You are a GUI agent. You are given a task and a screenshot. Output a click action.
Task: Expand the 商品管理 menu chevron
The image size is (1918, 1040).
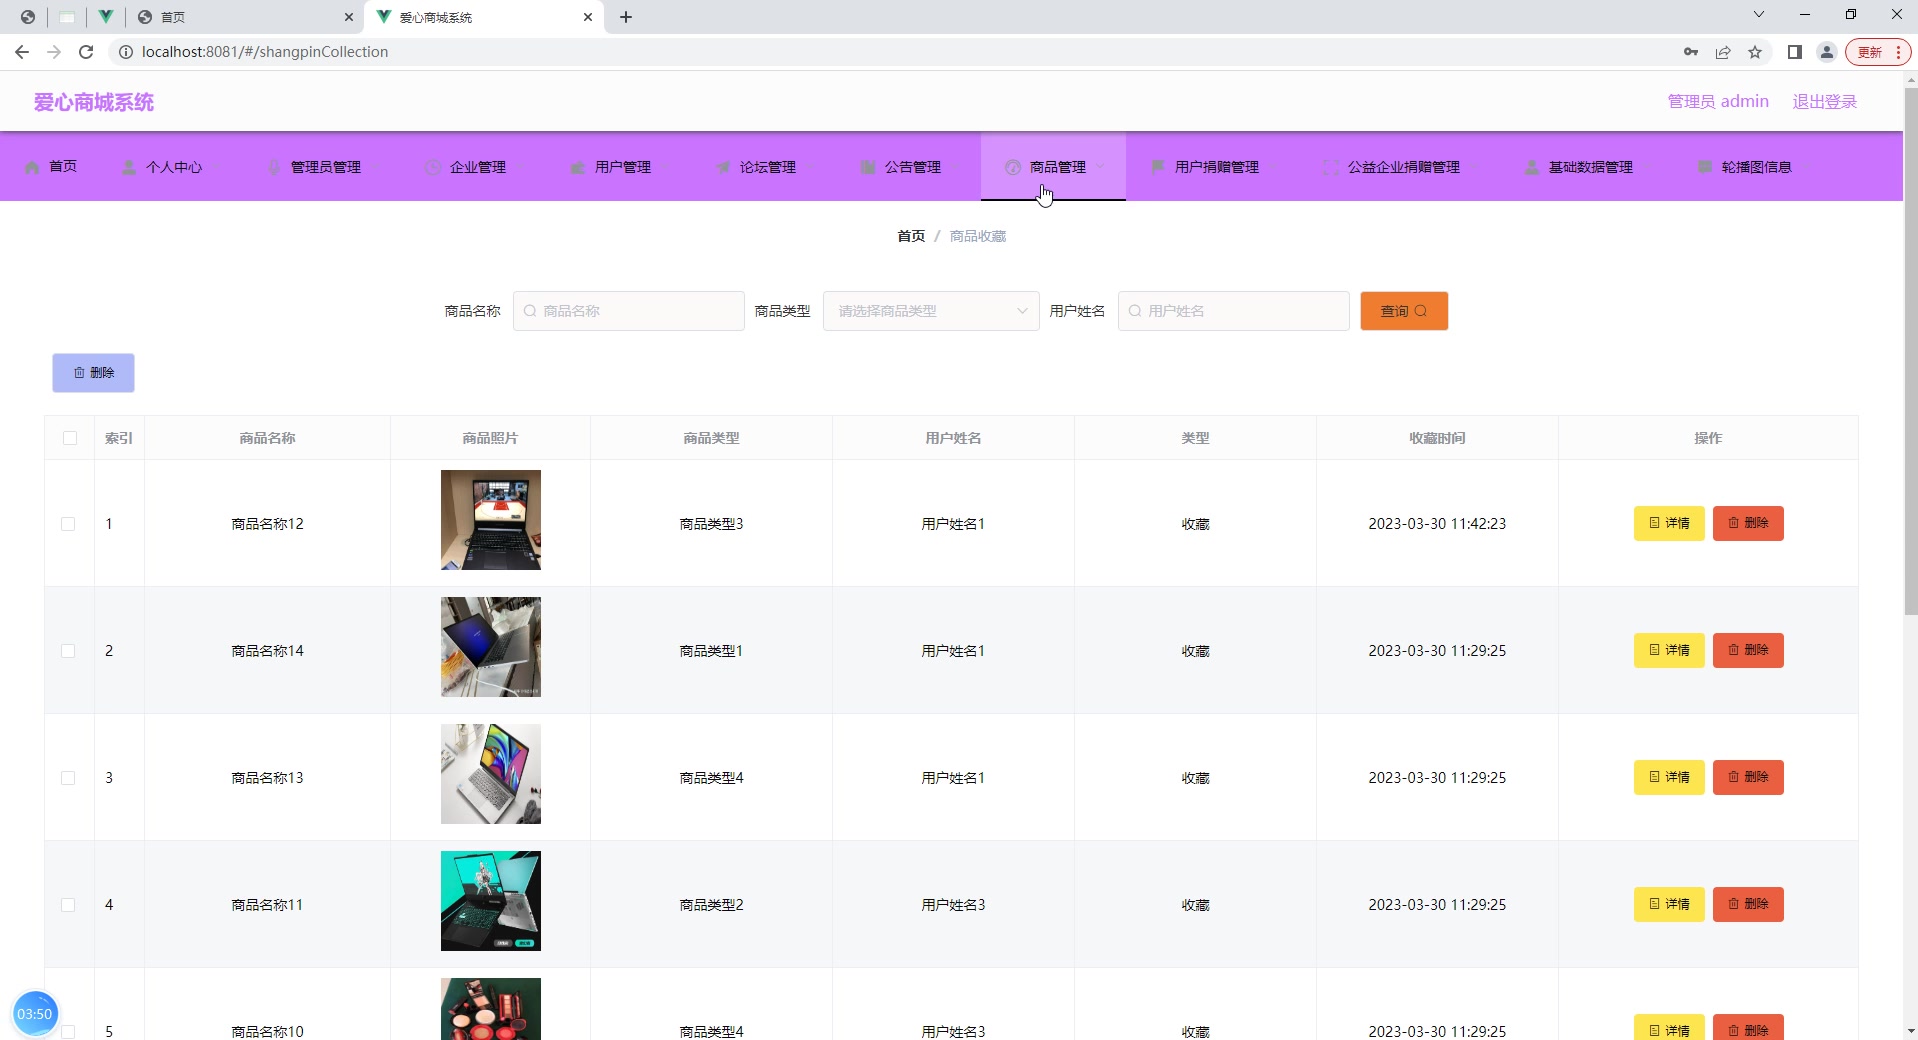[1100, 167]
